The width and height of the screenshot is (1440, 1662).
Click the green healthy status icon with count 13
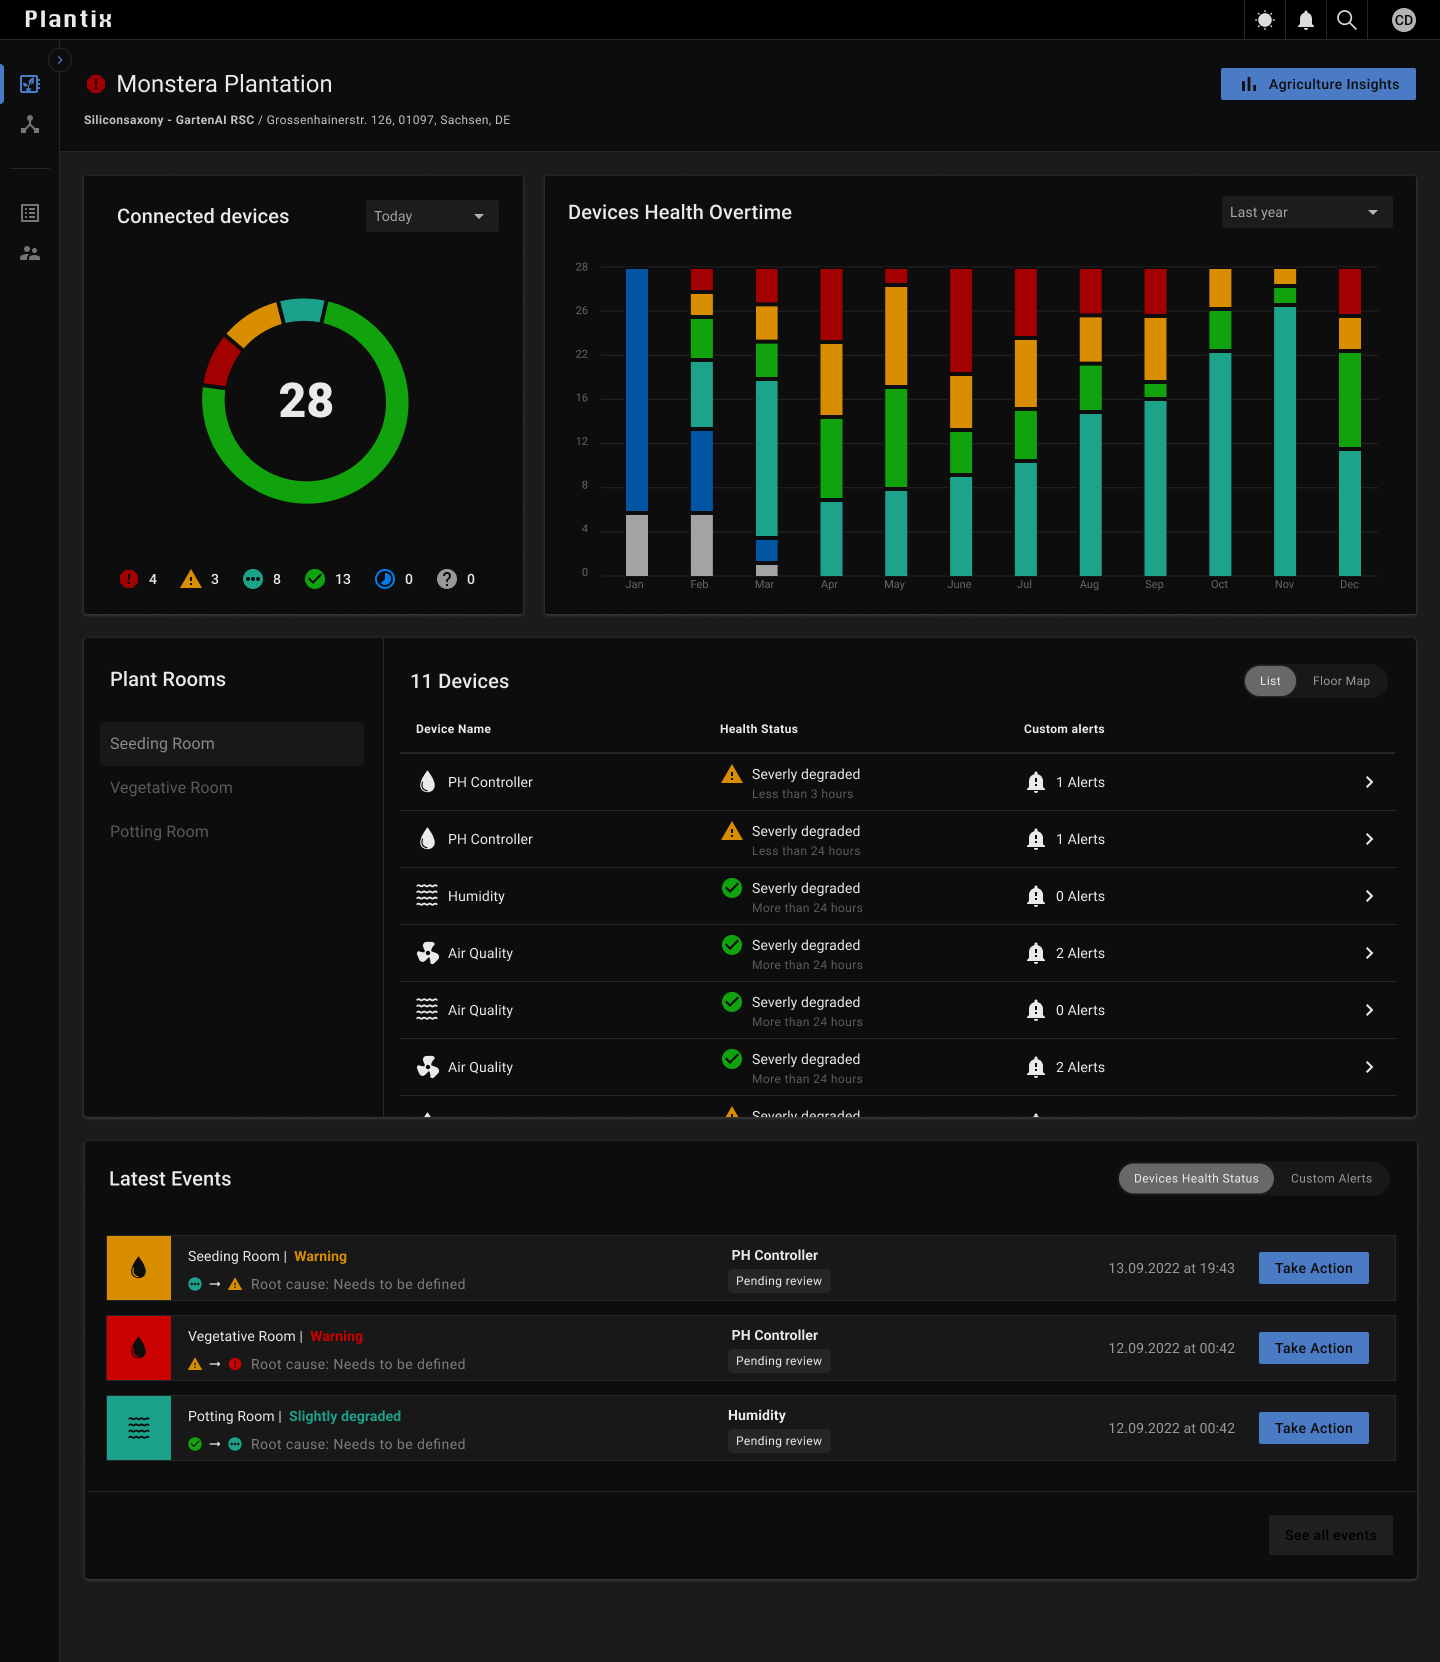[315, 579]
